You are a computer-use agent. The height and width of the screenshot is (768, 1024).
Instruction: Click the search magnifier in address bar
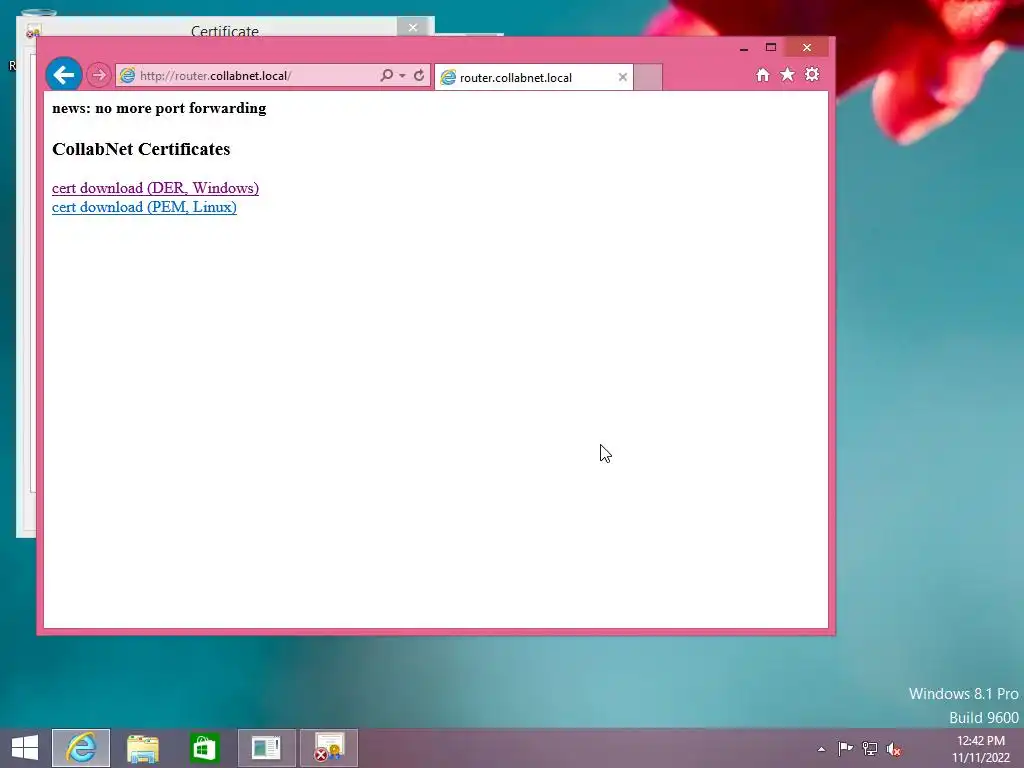tap(387, 75)
